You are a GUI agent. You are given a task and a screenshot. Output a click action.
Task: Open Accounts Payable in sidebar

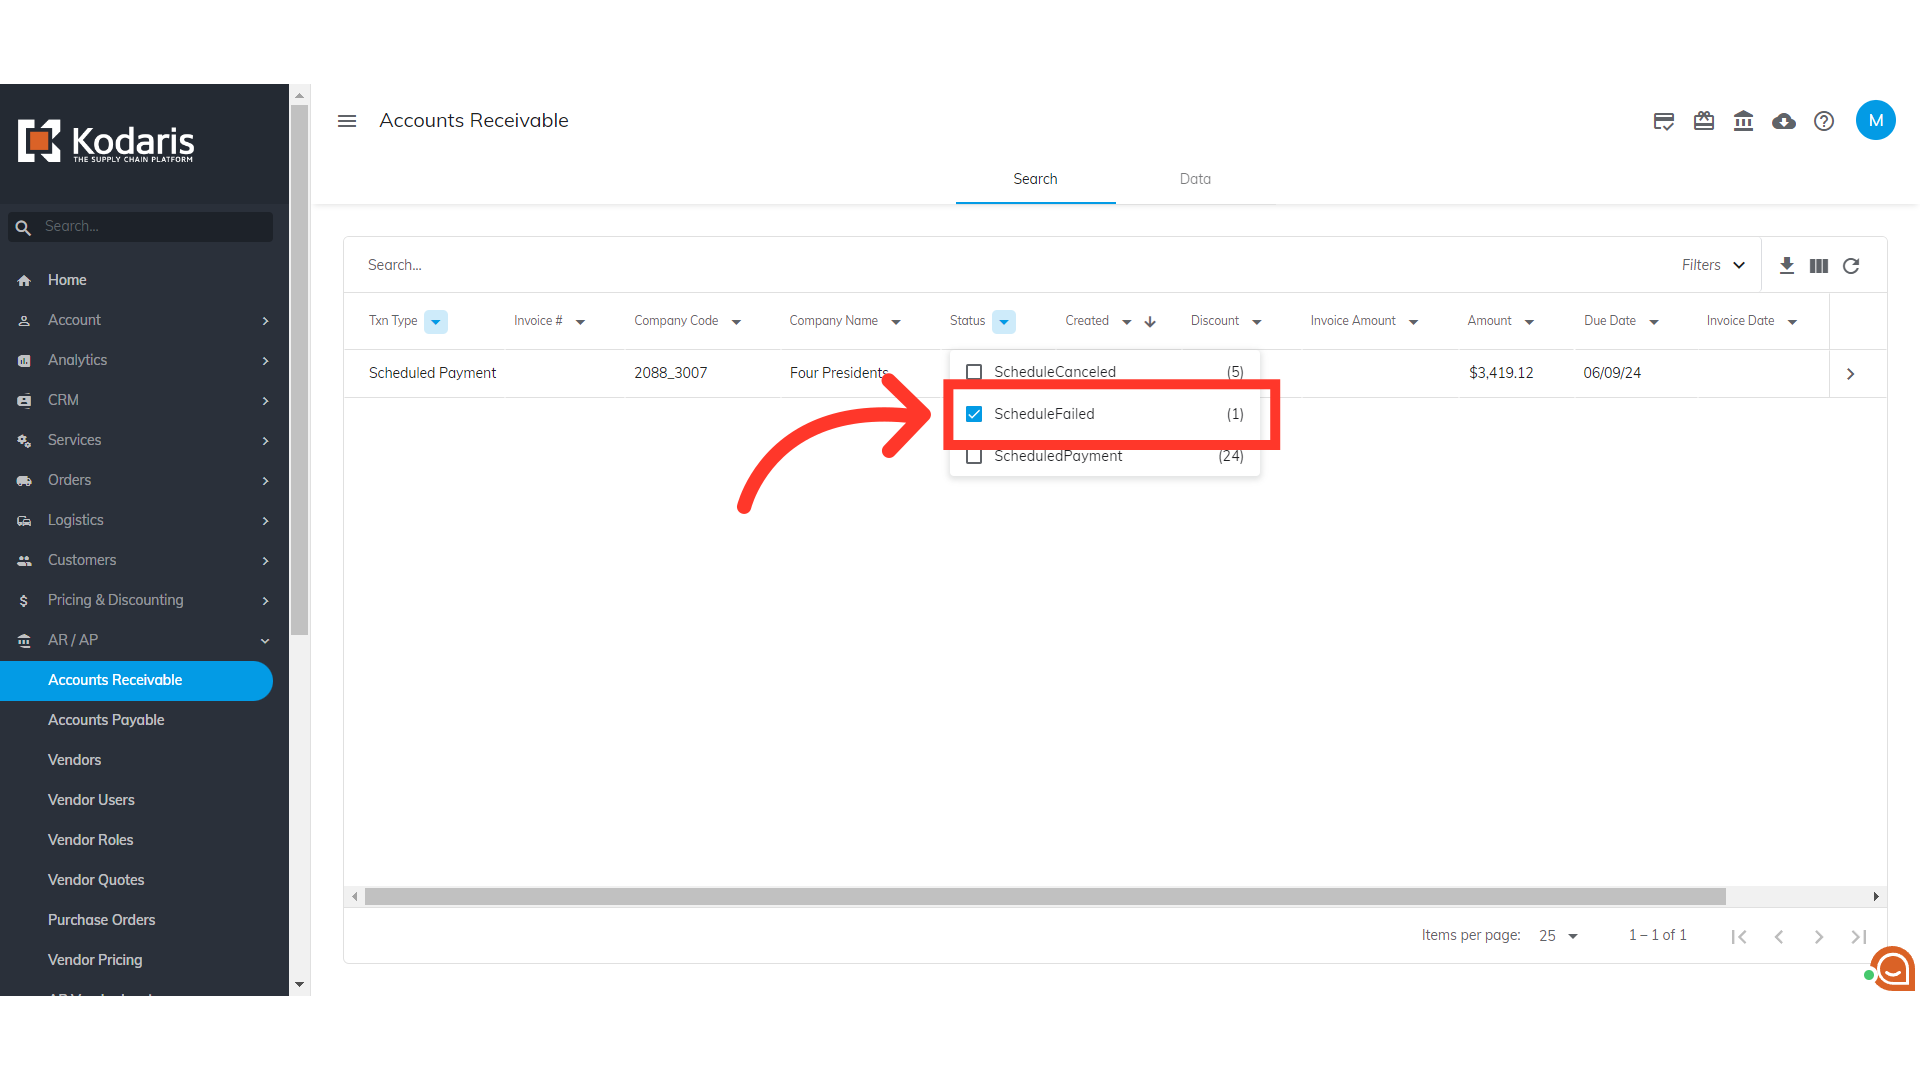tap(106, 720)
